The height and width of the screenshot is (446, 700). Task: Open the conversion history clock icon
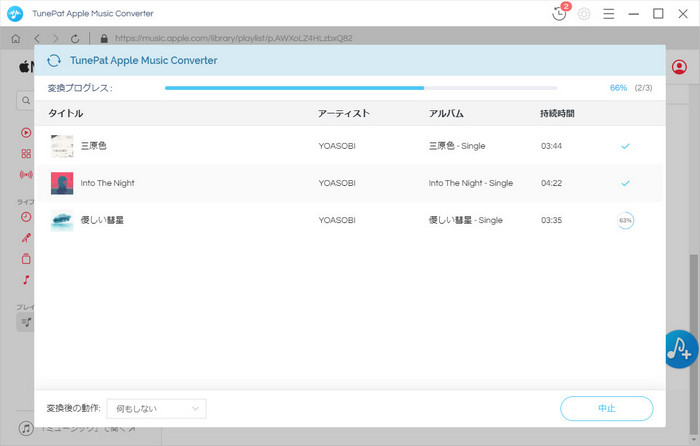pos(559,14)
